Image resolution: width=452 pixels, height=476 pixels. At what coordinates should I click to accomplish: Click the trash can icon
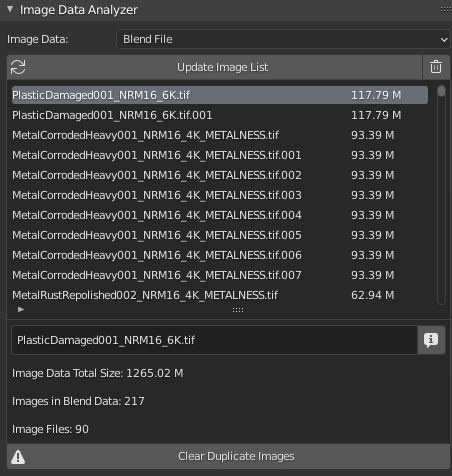pyautogui.click(x=436, y=67)
